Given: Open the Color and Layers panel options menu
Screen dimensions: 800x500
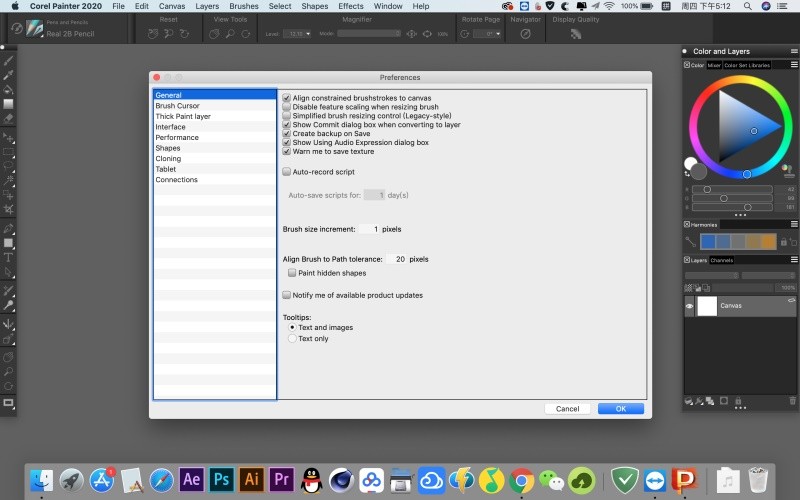Looking at the screenshot, I should [x=794, y=51].
